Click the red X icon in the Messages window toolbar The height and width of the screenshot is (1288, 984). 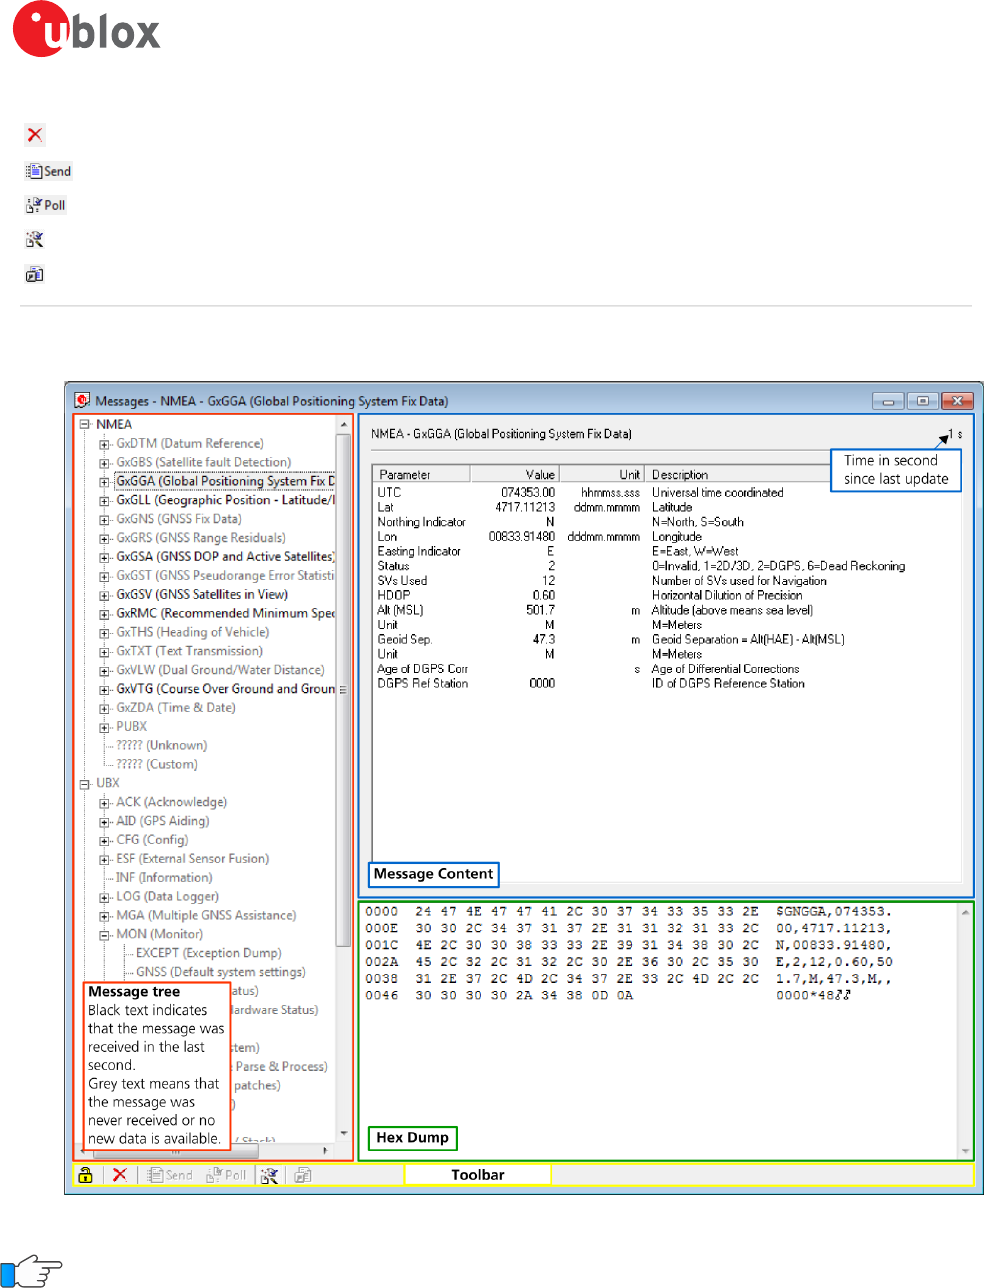tap(119, 1175)
